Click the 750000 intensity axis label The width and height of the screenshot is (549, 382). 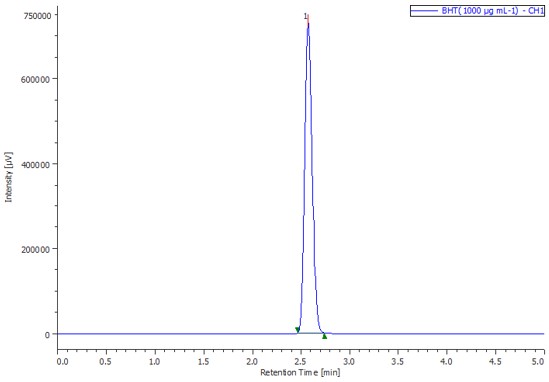pos(37,15)
